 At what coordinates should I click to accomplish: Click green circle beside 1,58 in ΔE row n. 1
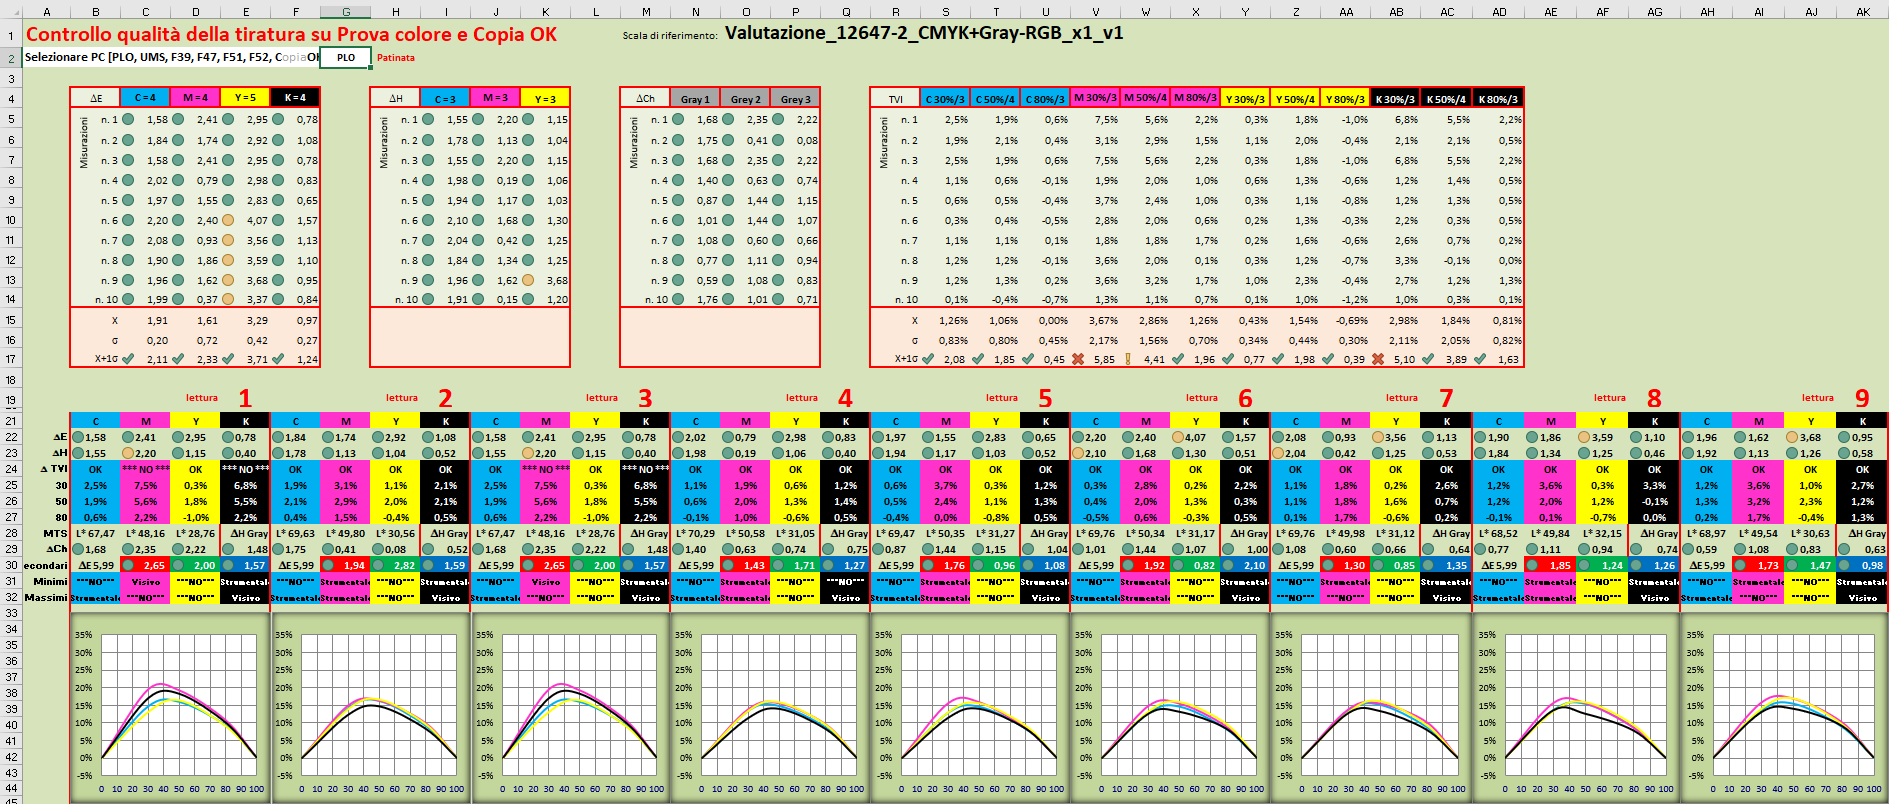click(x=128, y=119)
